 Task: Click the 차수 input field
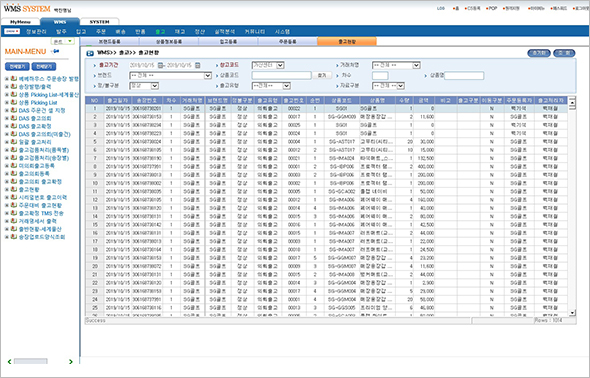point(380,76)
